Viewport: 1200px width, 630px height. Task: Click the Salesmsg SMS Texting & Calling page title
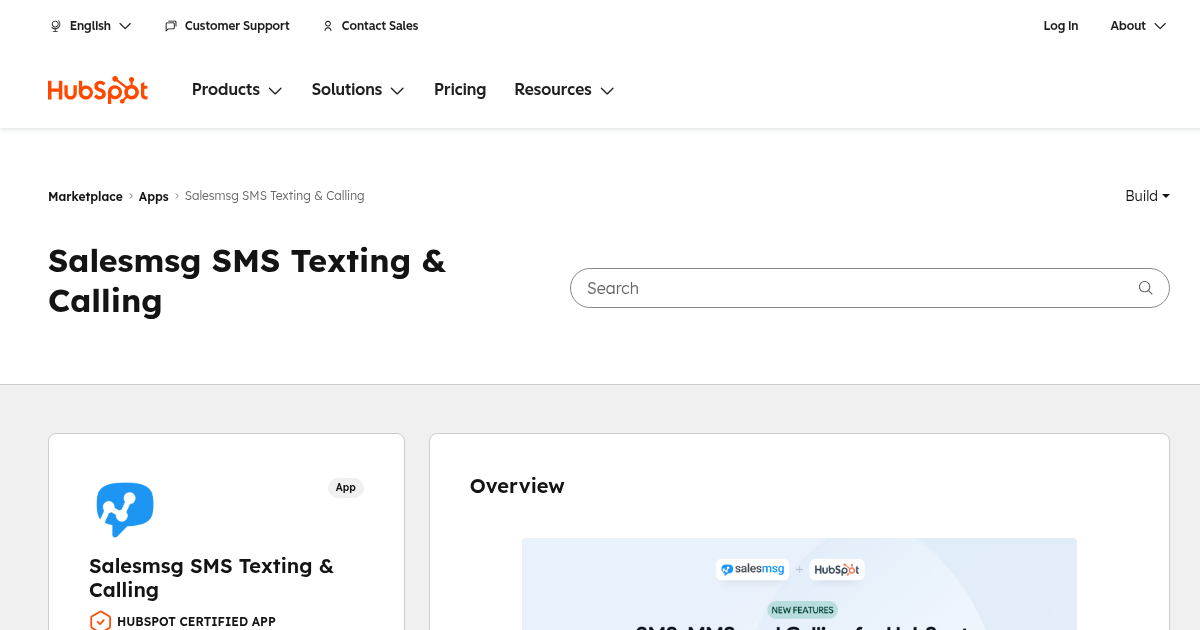click(247, 281)
